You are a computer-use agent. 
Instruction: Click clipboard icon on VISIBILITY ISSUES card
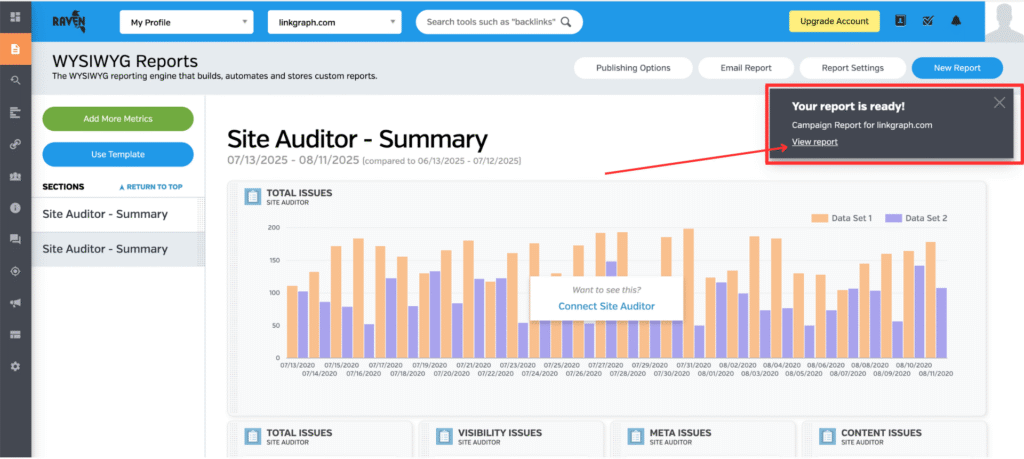[444, 436]
